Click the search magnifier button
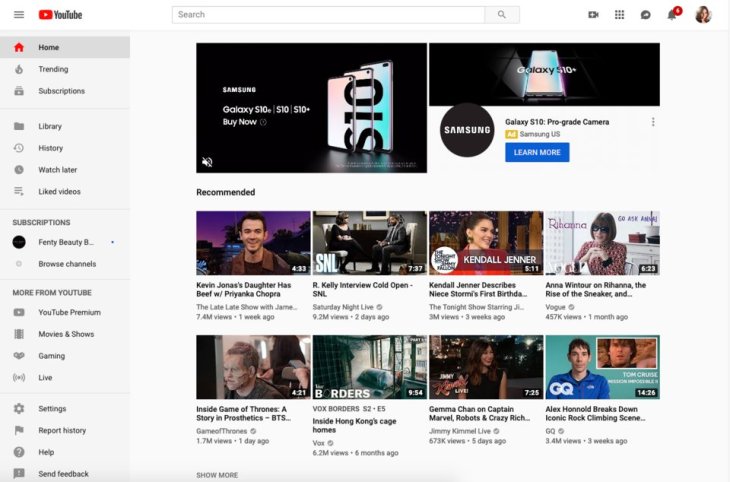The height and width of the screenshot is (482, 730). [501, 15]
